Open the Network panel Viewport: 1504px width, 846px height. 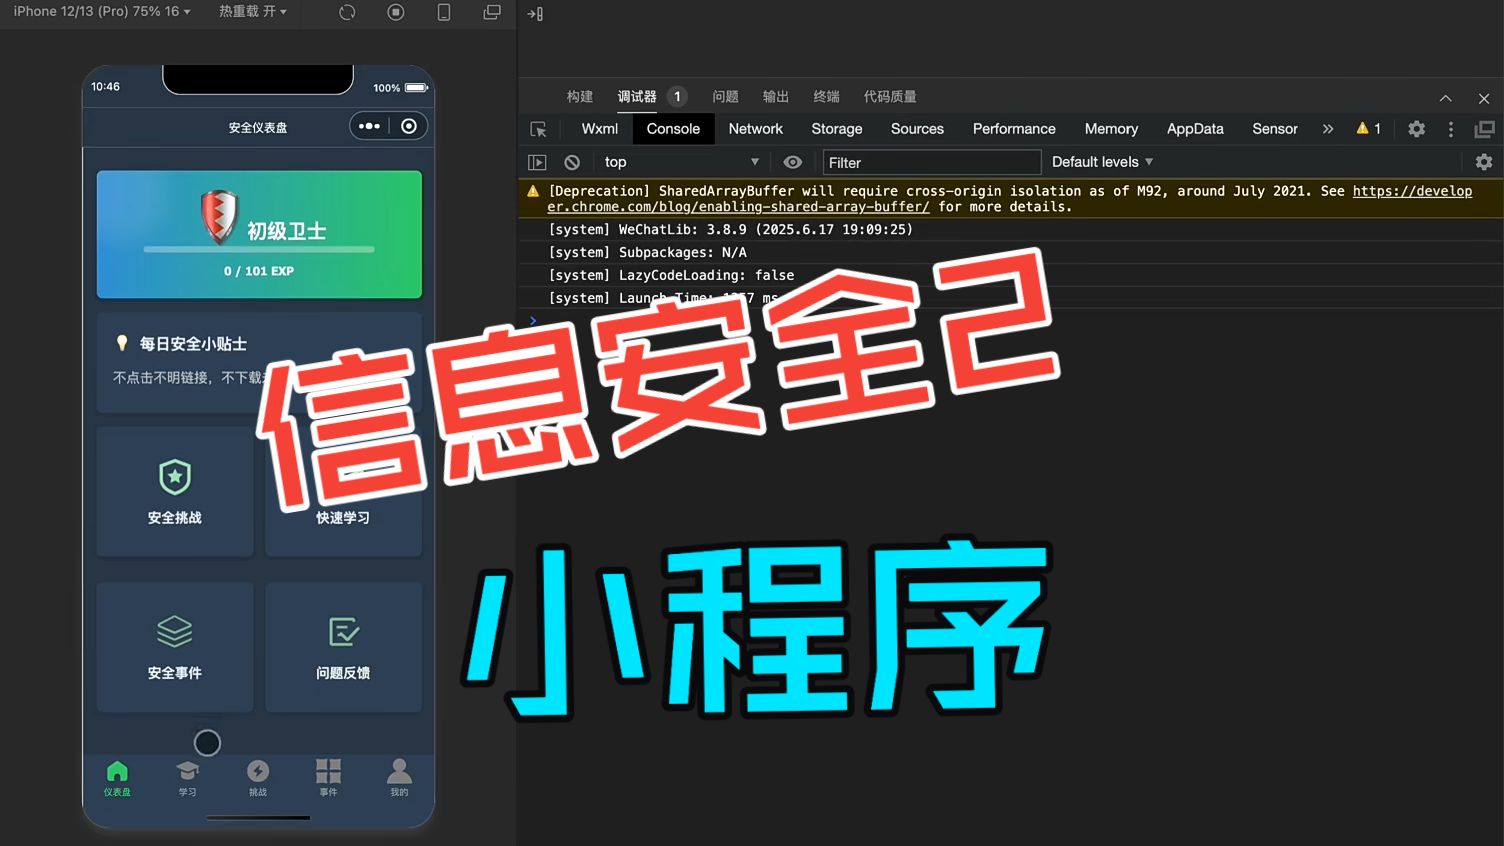756,129
